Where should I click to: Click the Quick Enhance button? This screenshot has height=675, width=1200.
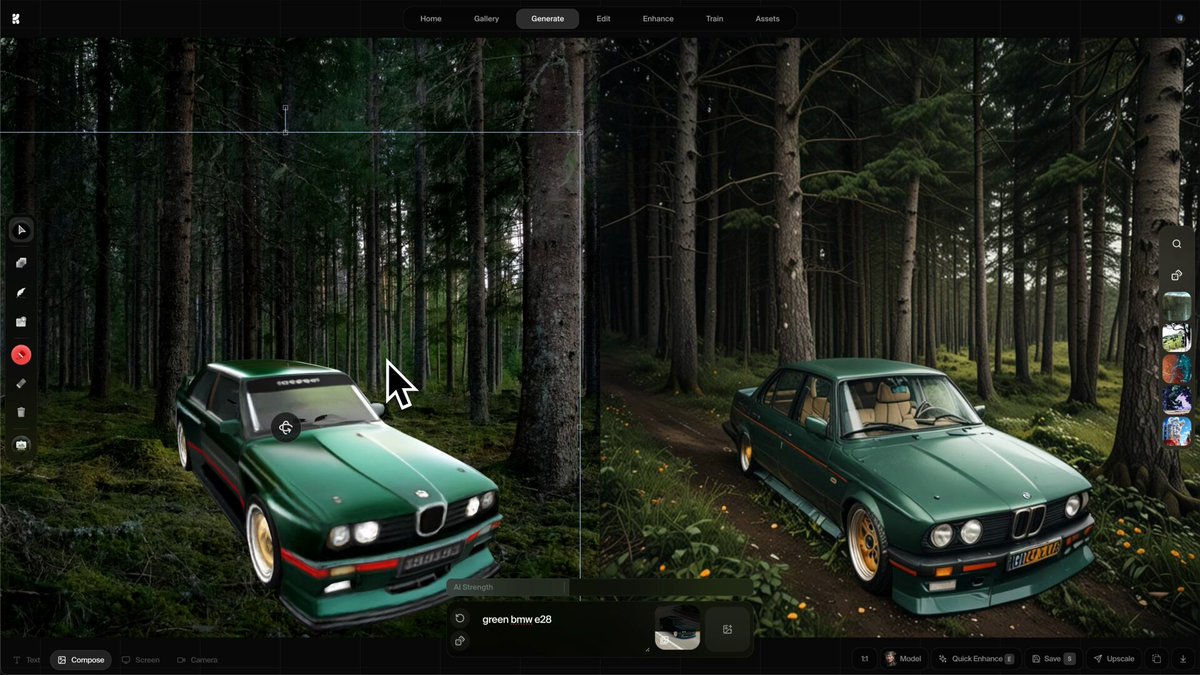click(x=976, y=659)
